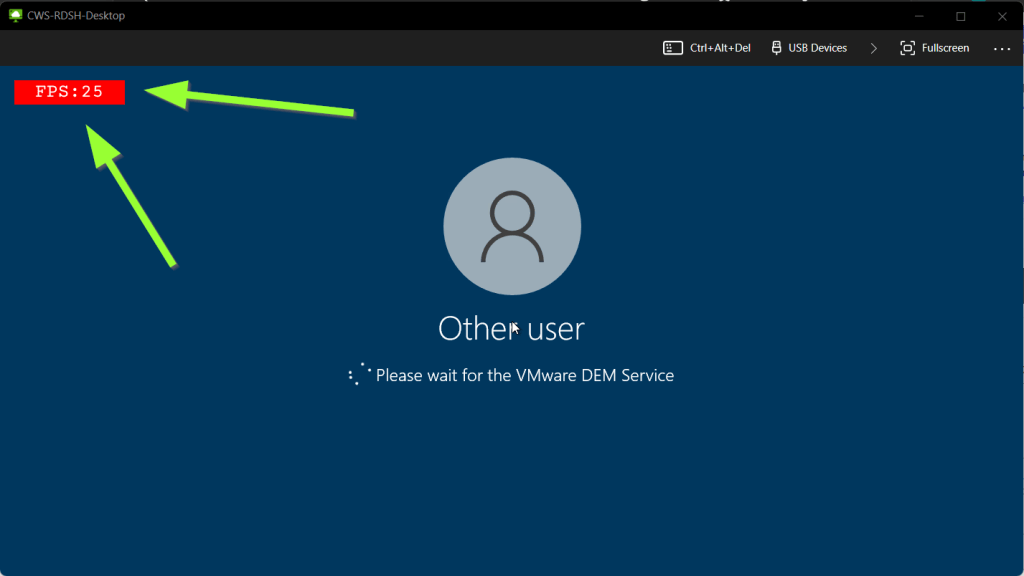Click the ellipsis More options icon
Viewport: 1024px width, 576px height.
pyautogui.click(x=1001, y=48)
